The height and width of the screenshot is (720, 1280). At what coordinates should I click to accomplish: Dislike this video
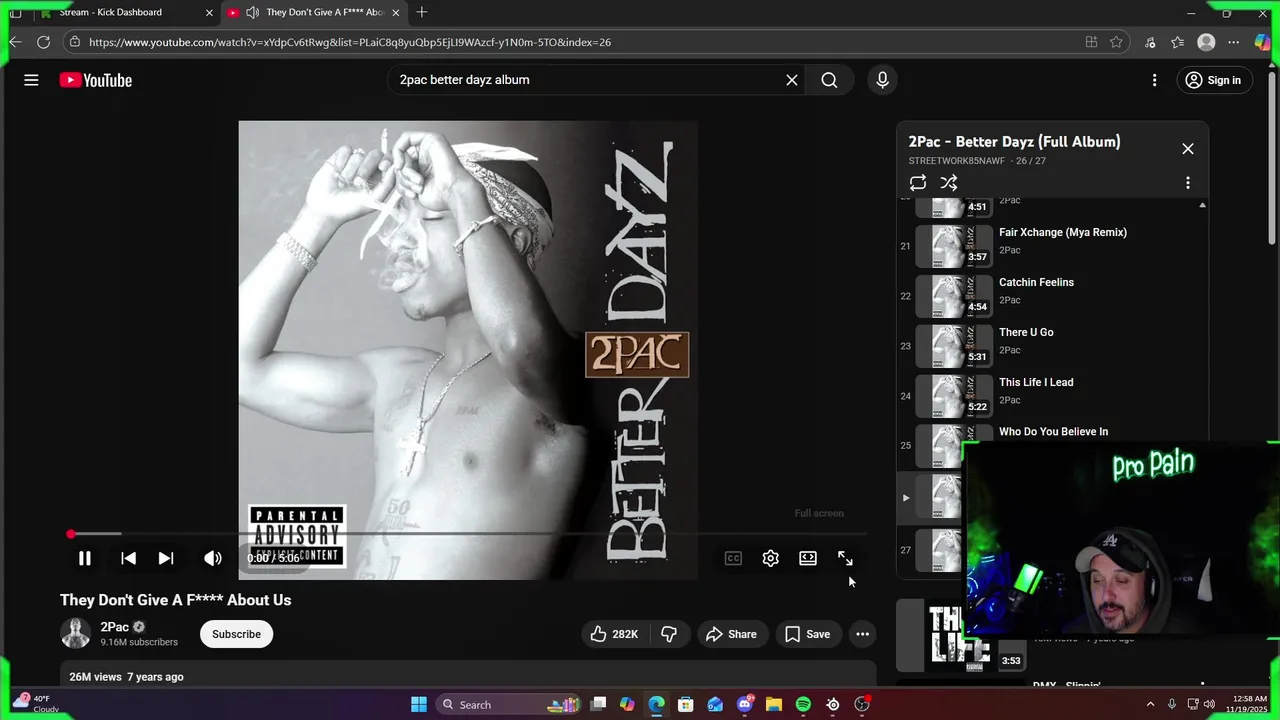(x=669, y=634)
